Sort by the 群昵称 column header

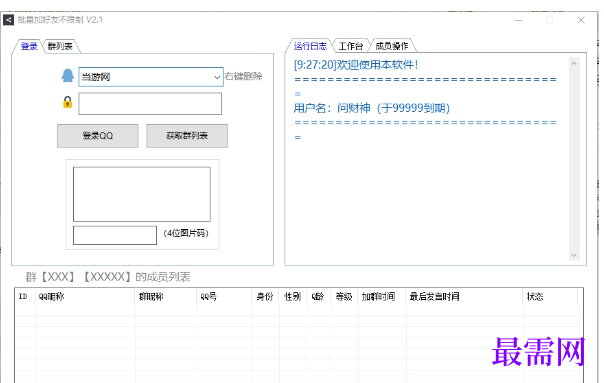pos(166,297)
